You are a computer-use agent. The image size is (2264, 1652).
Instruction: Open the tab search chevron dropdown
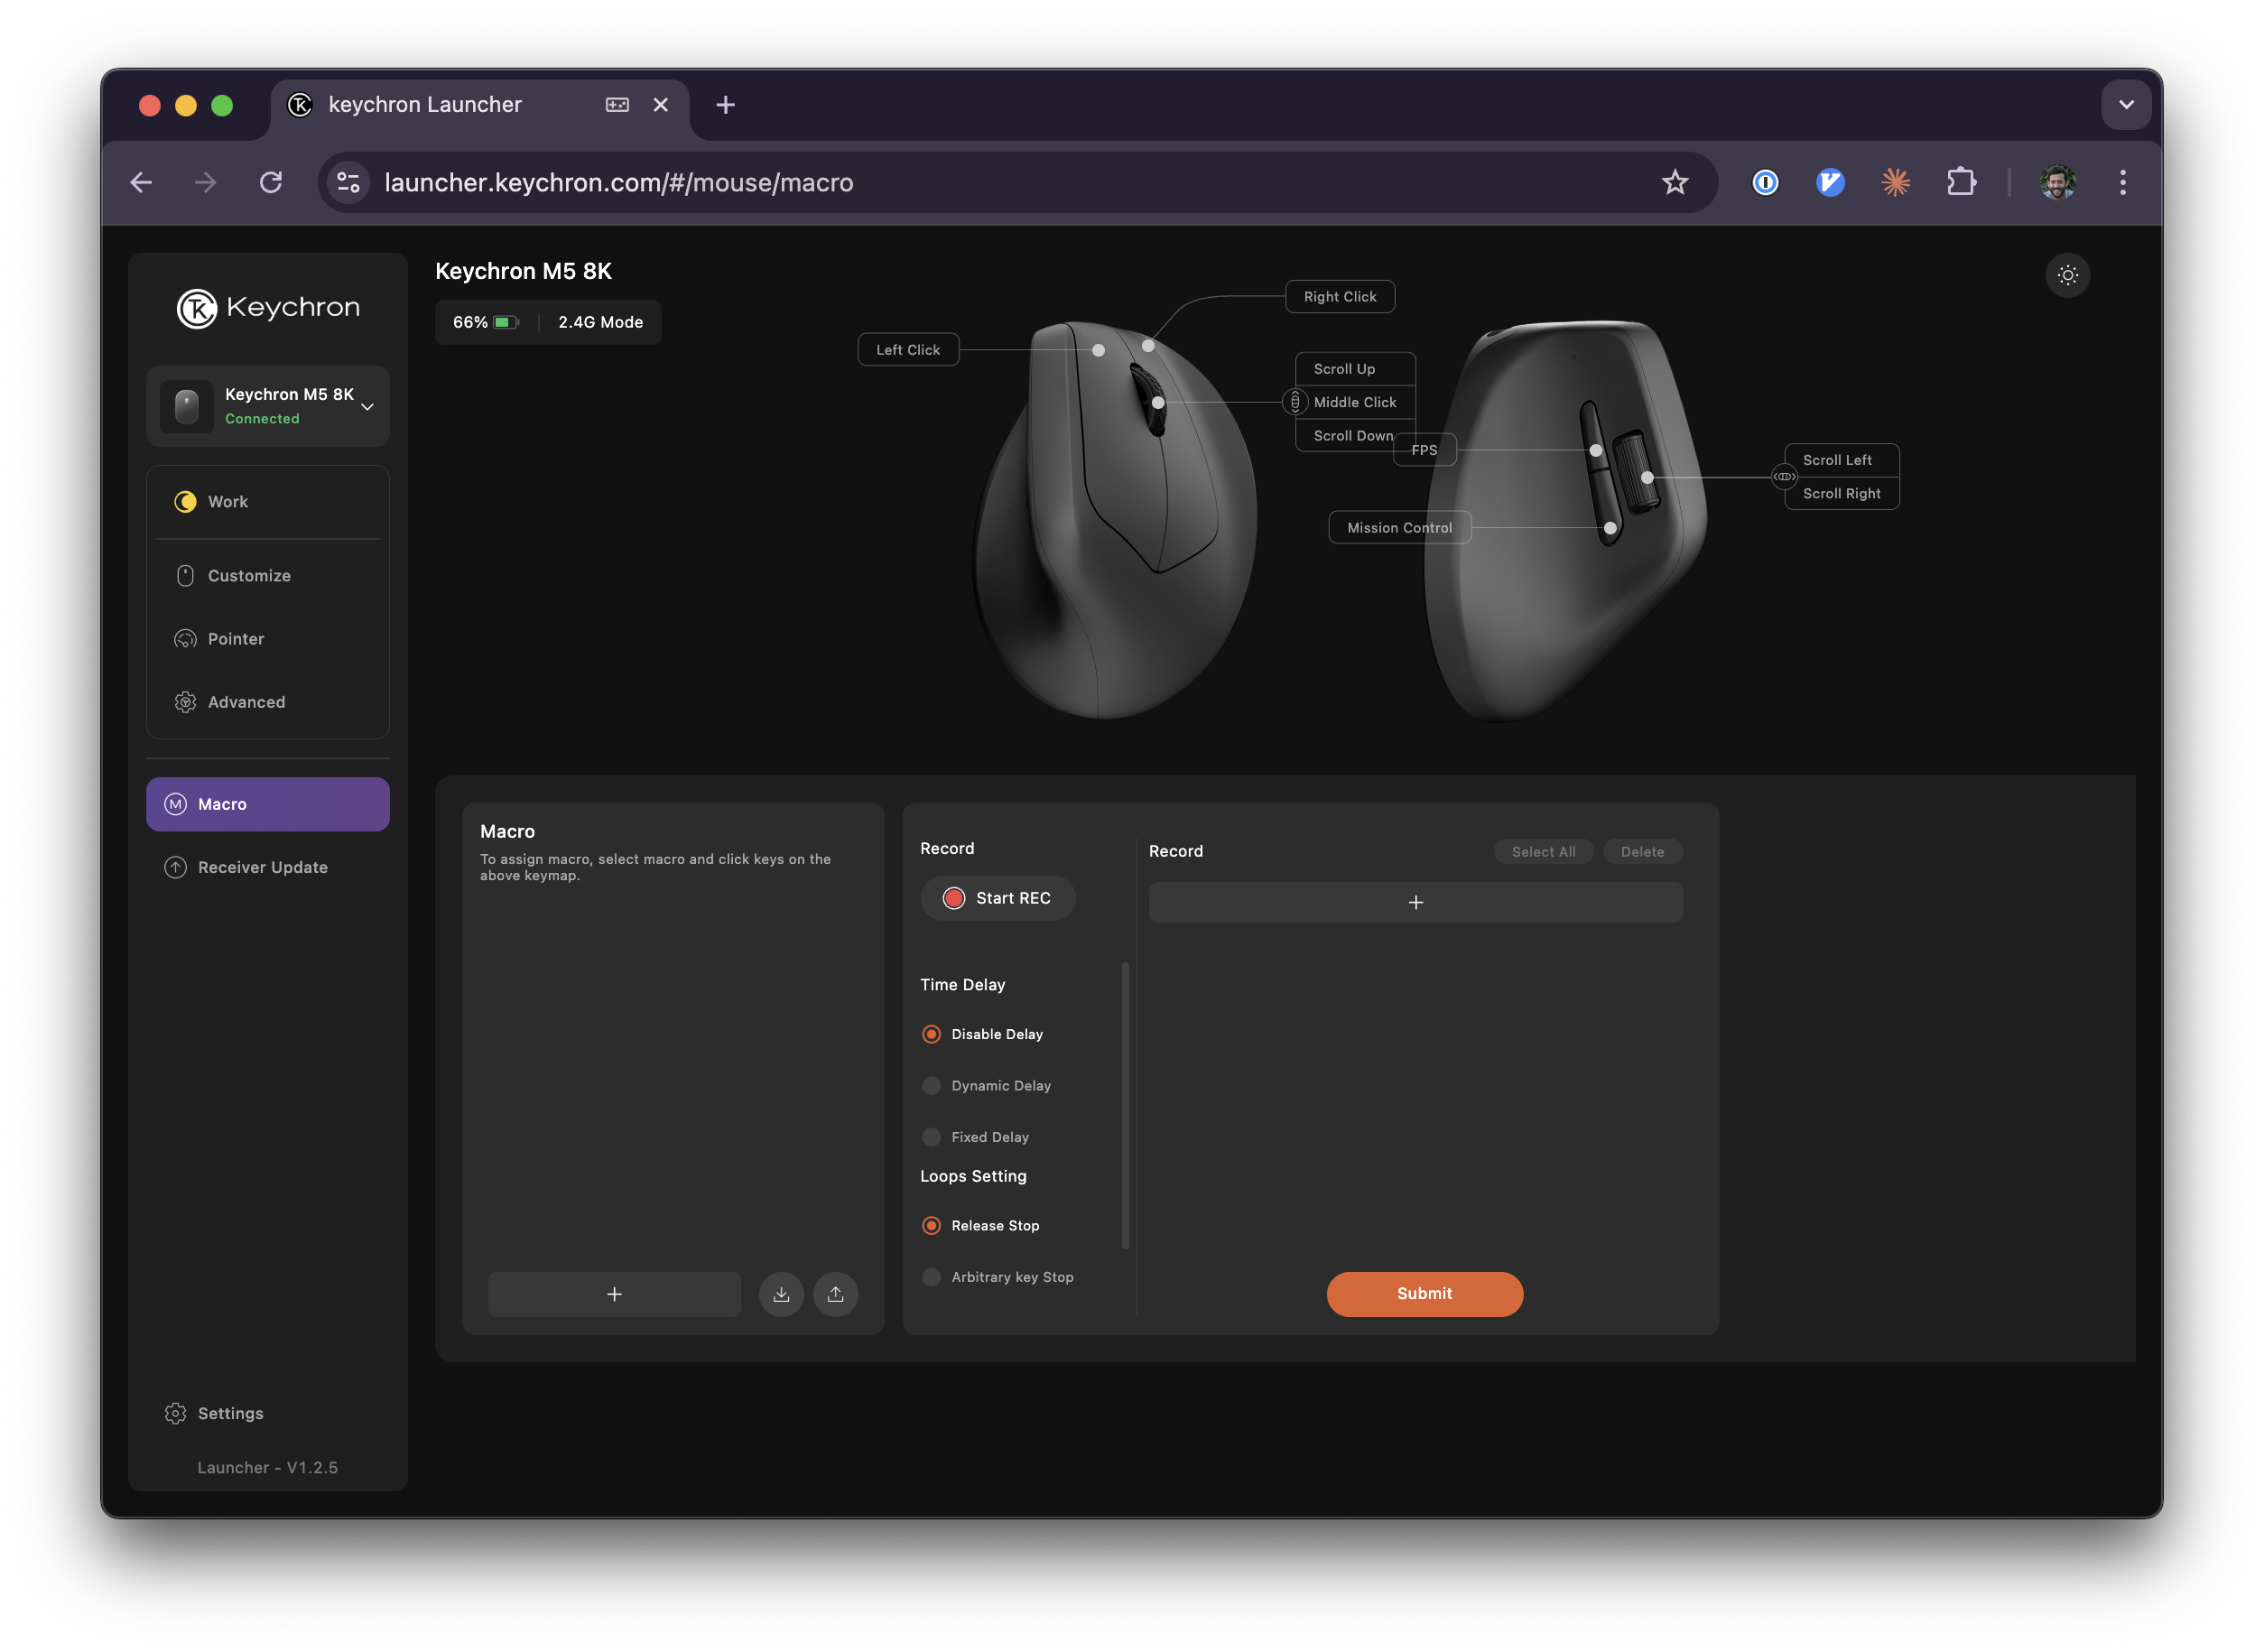pos(2125,105)
